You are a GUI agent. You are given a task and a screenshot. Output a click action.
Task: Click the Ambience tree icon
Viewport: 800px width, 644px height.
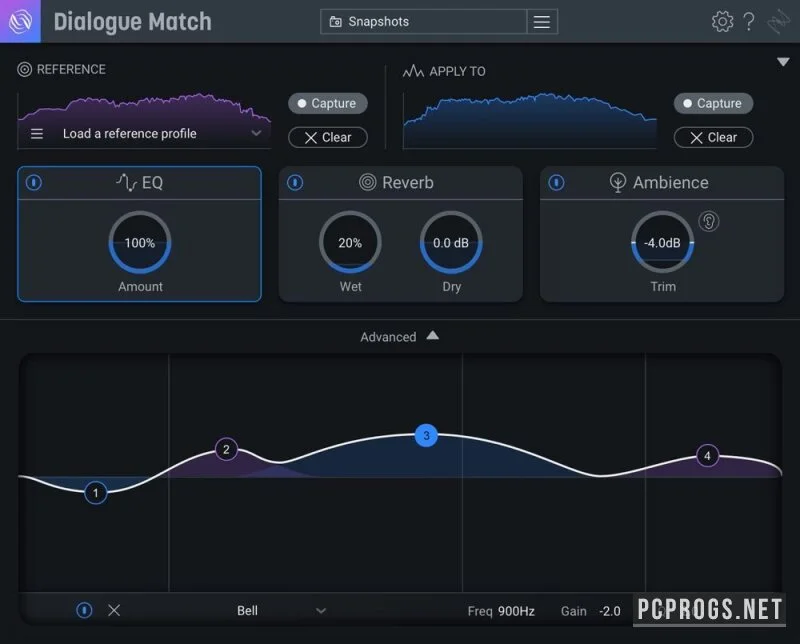(x=618, y=182)
